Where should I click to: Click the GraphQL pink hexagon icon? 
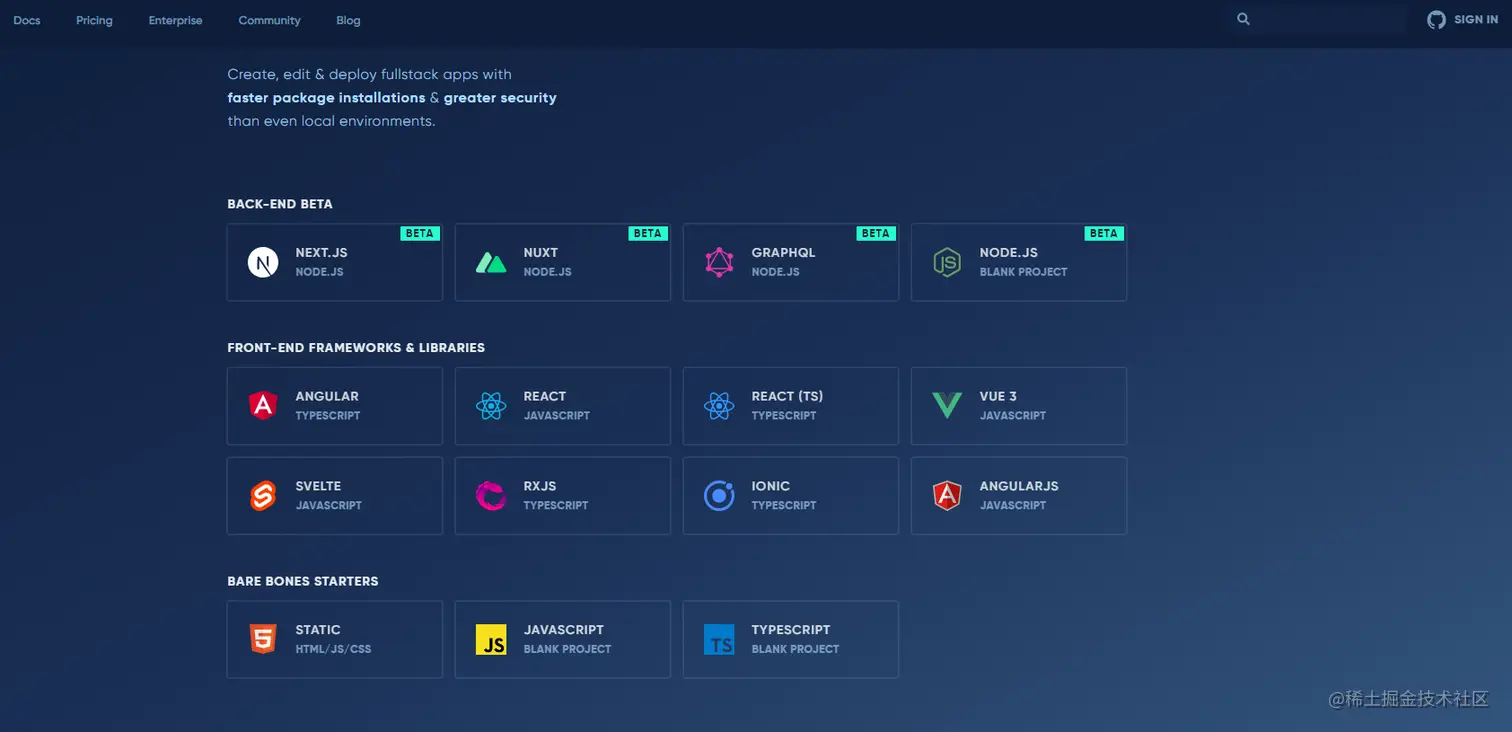[x=719, y=262]
